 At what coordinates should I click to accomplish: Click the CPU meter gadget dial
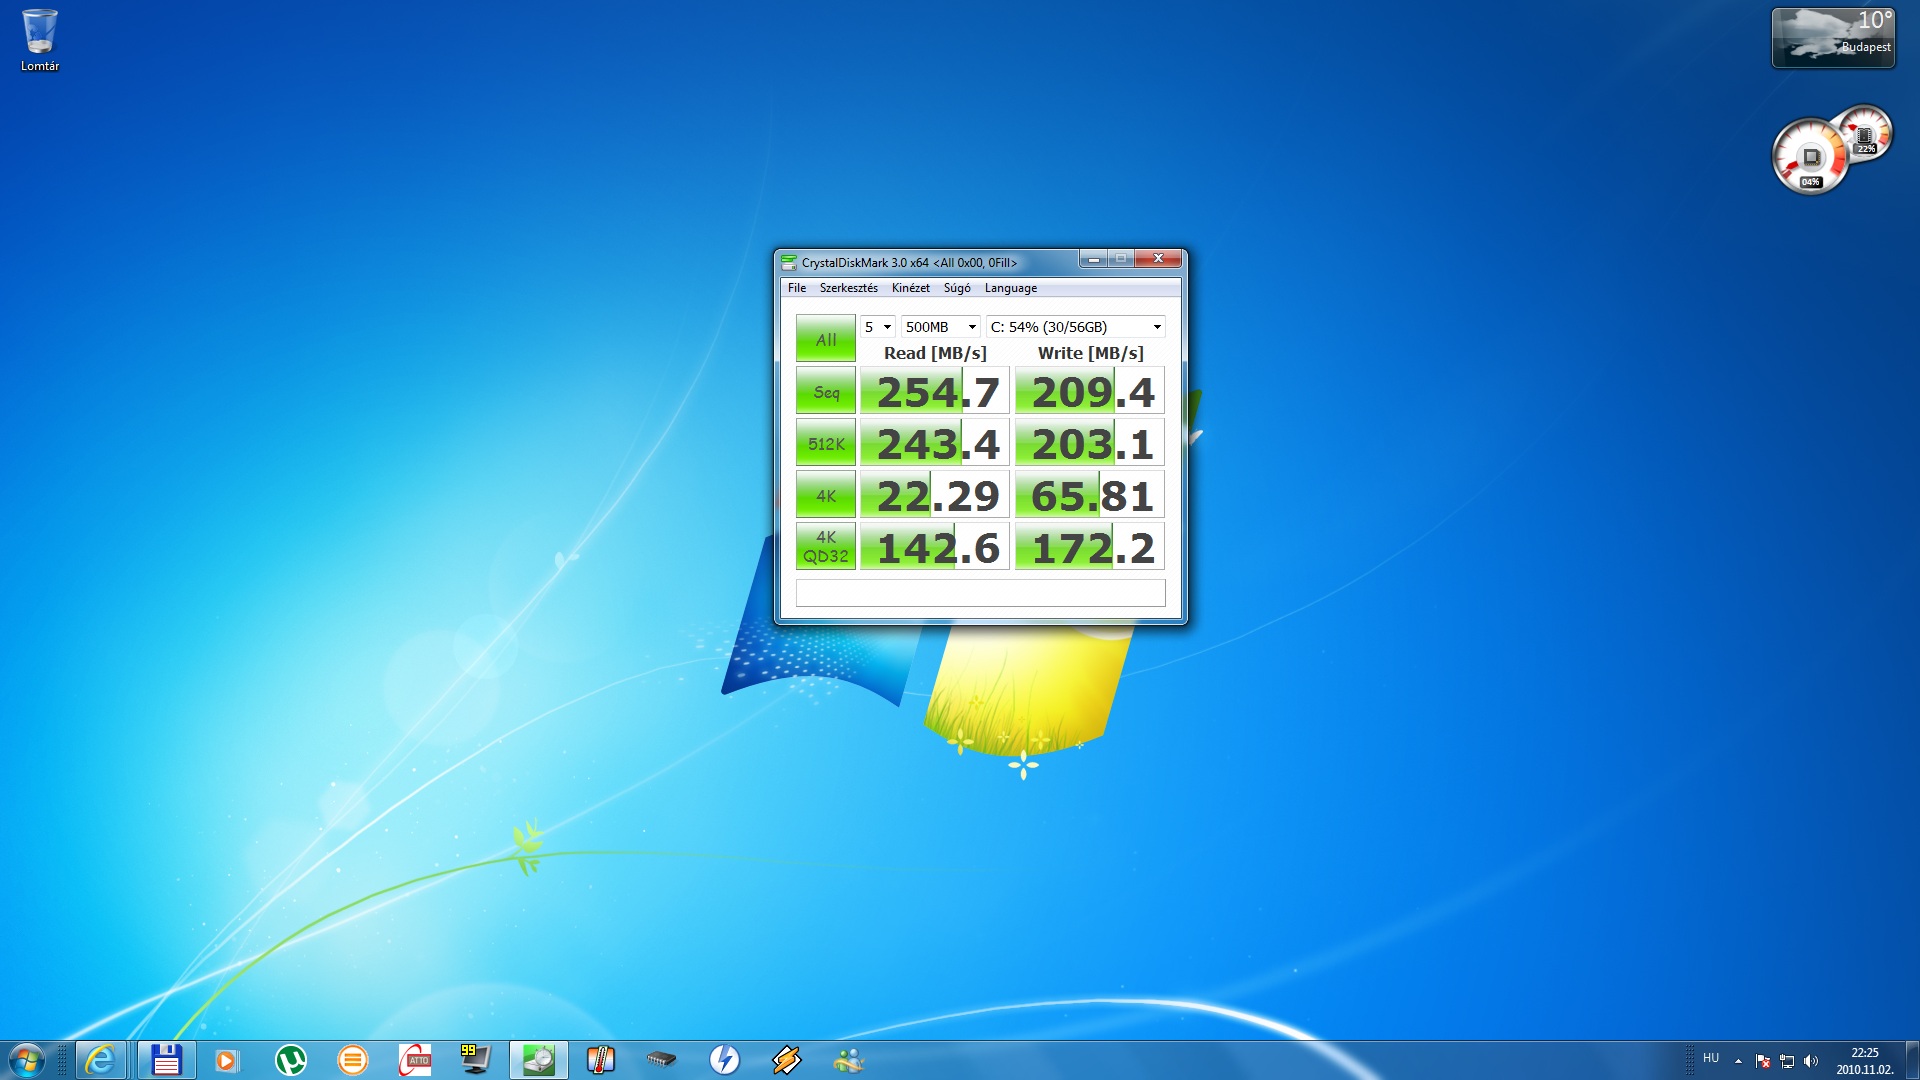click(1810, 157)
